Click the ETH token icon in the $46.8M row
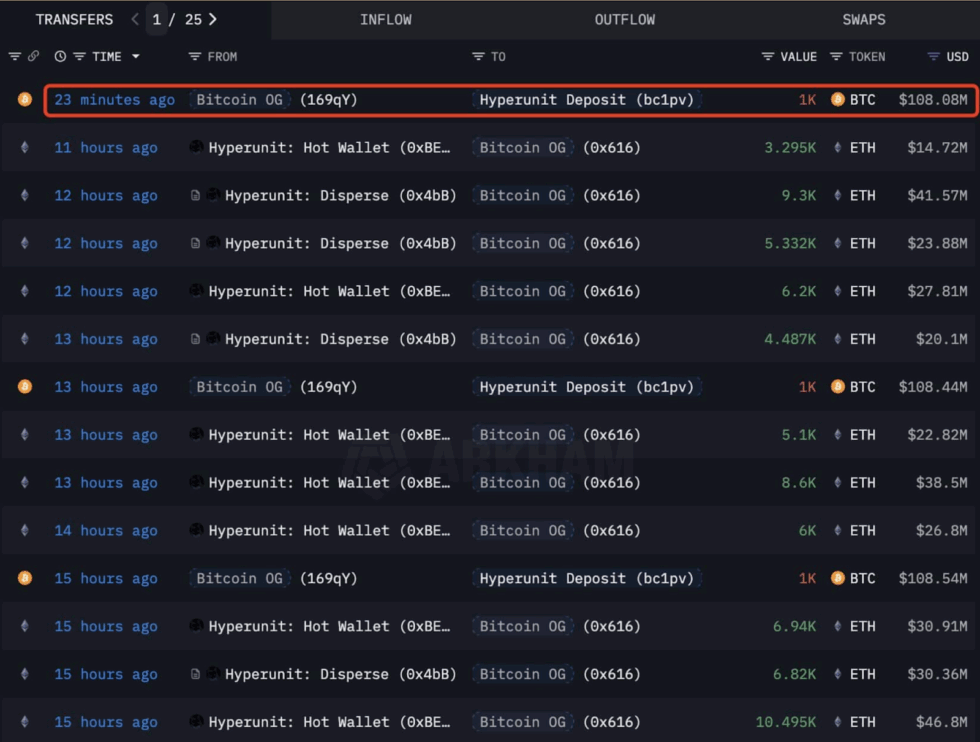The width and height of the screenshot is (980, 742). point(838,721)
